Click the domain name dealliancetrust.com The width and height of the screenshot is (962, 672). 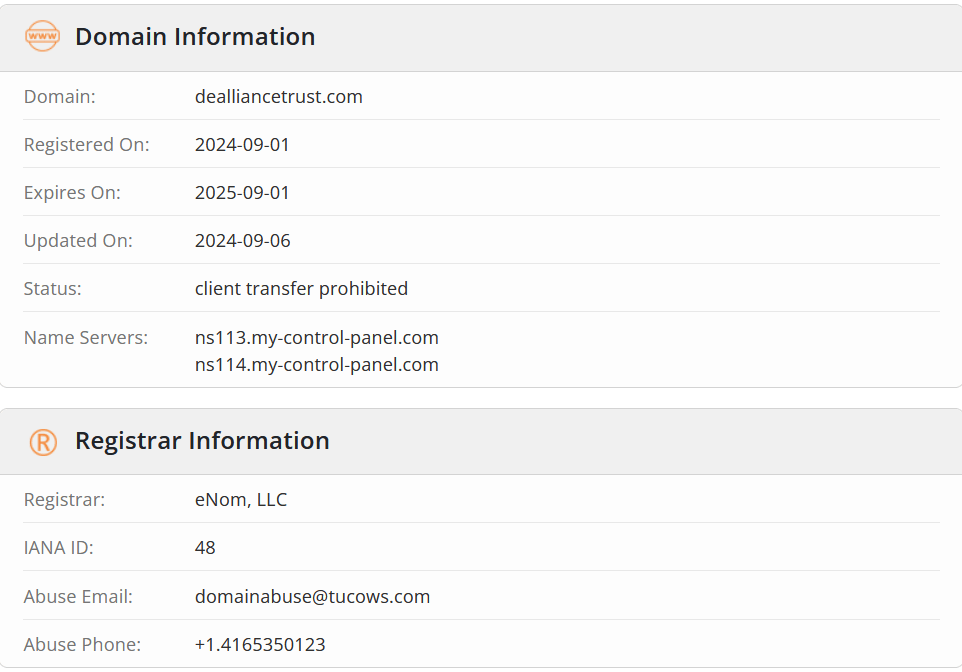click(x=279, y=97)
